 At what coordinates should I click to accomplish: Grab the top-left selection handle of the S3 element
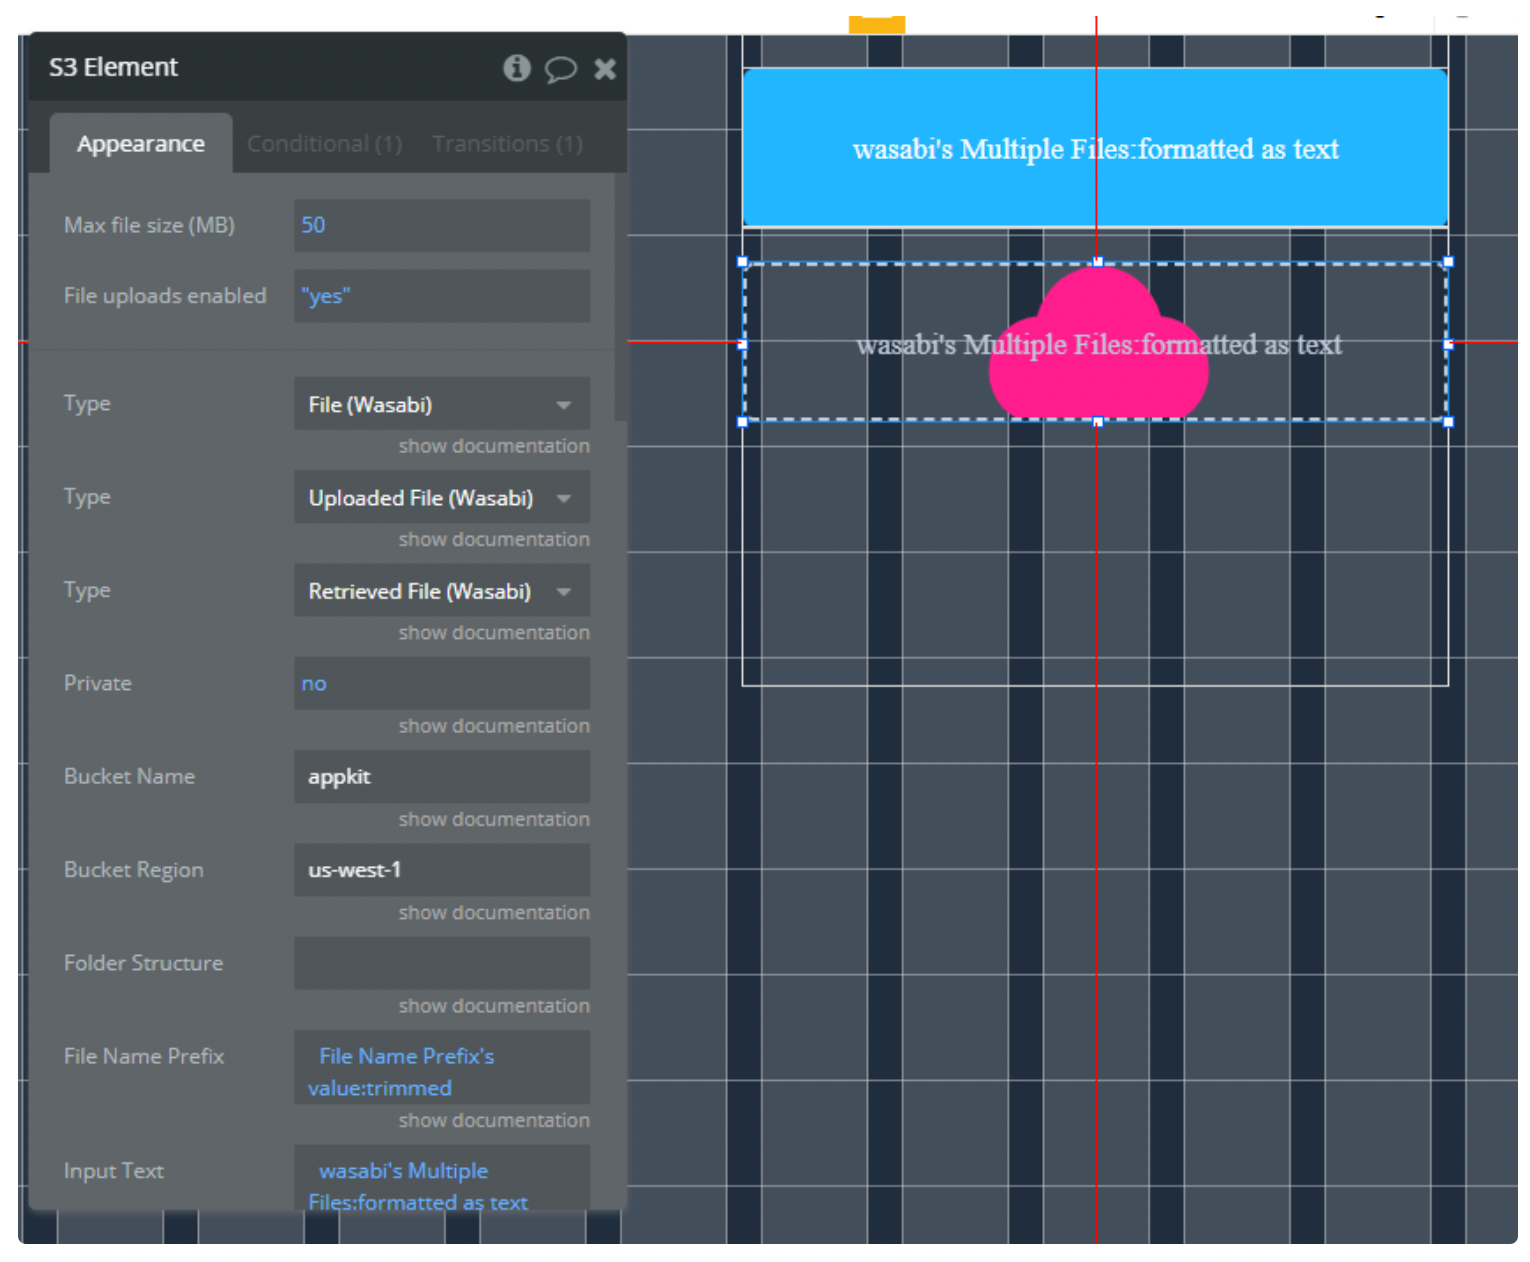742,262
